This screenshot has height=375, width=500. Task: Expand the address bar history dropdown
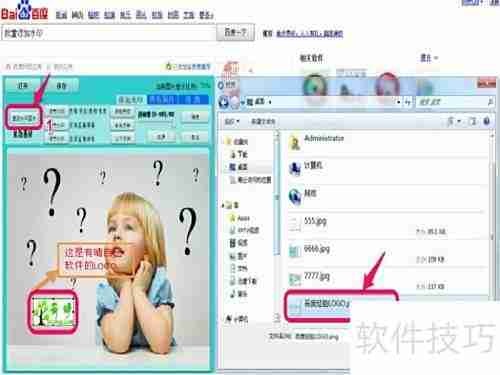[399, 102]
